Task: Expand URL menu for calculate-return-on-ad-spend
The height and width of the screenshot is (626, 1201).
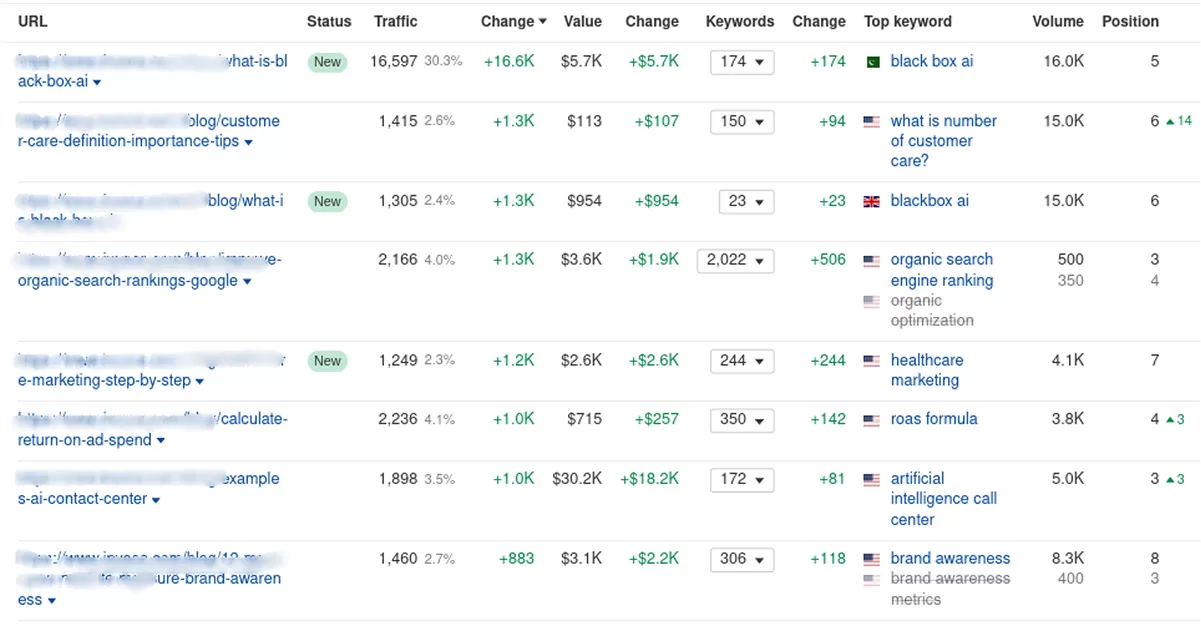Action: point(161,441)
